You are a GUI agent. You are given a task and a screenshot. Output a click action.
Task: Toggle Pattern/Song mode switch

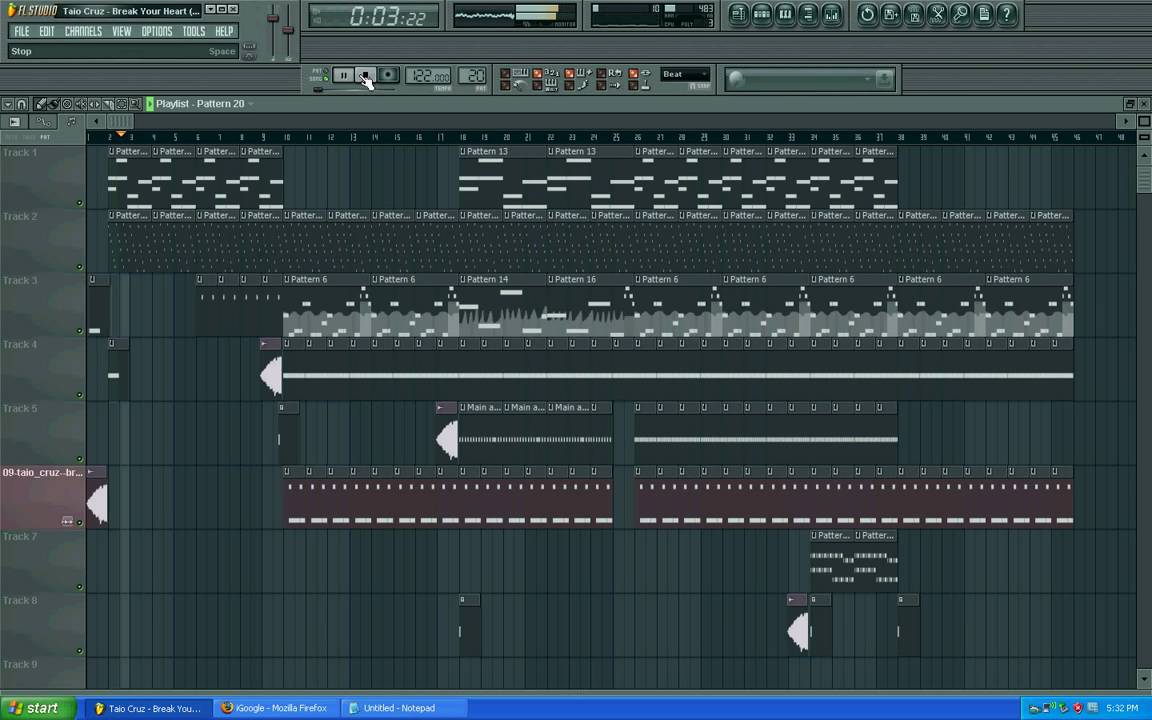(319, 74)
